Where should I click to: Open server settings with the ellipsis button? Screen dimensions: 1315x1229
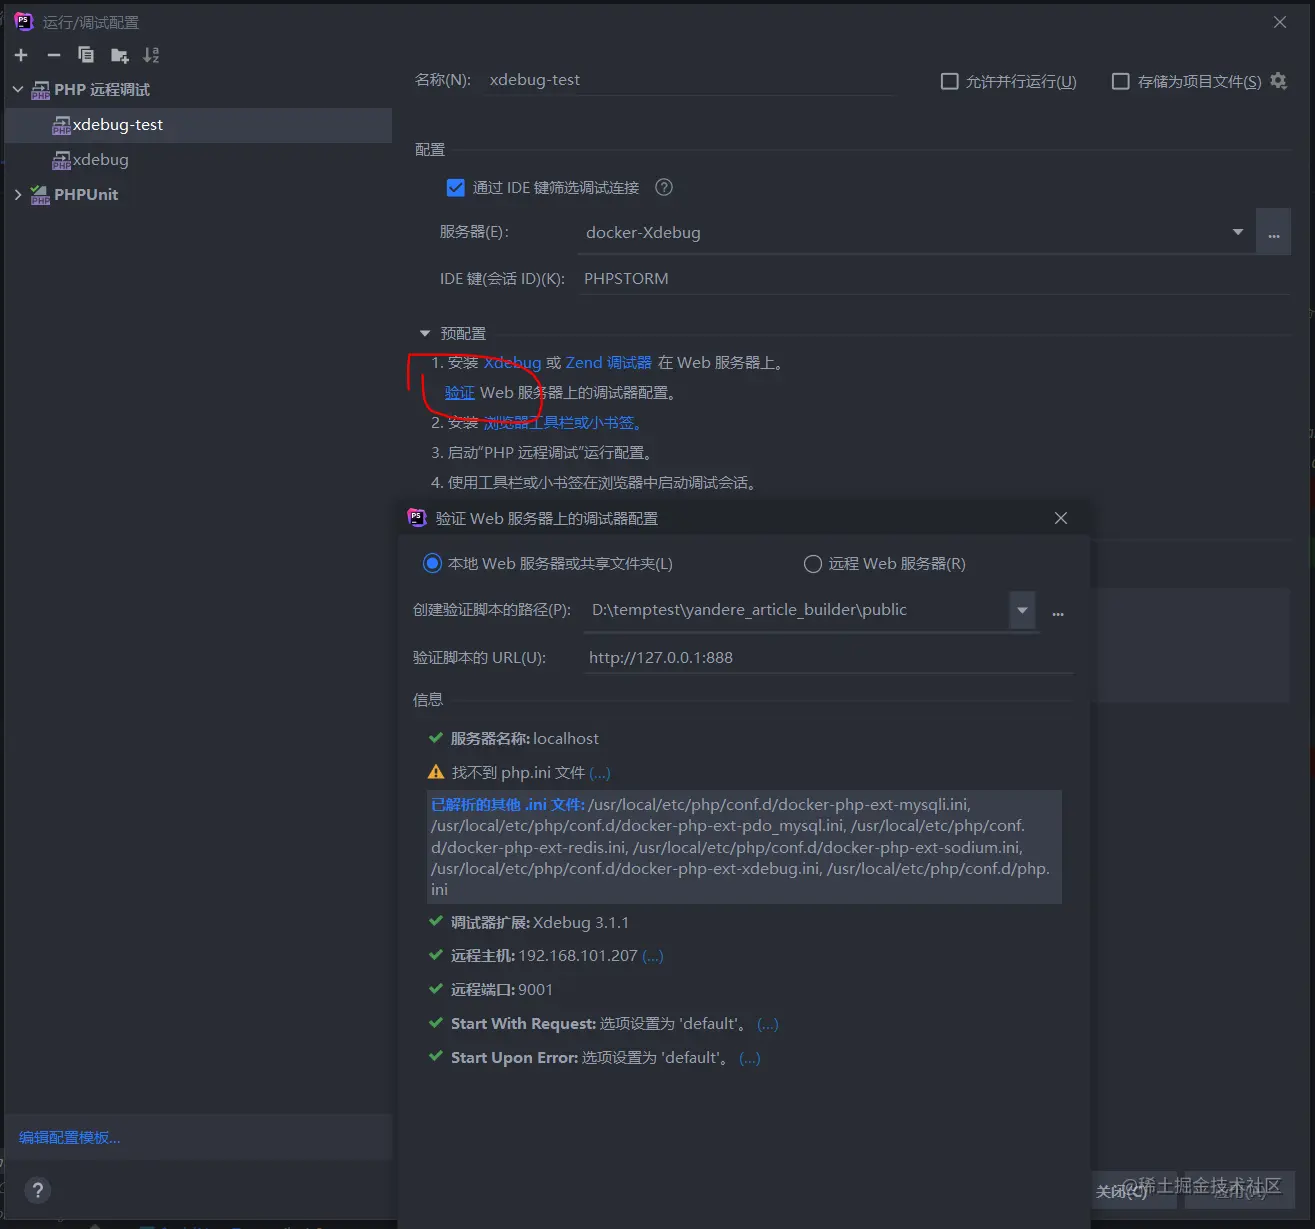click(1274, 233)
